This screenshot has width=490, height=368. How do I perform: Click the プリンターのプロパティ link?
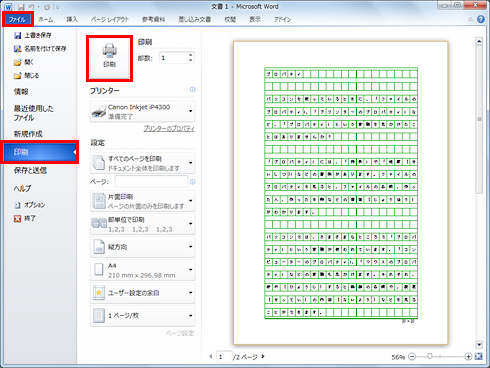[169, 129]
